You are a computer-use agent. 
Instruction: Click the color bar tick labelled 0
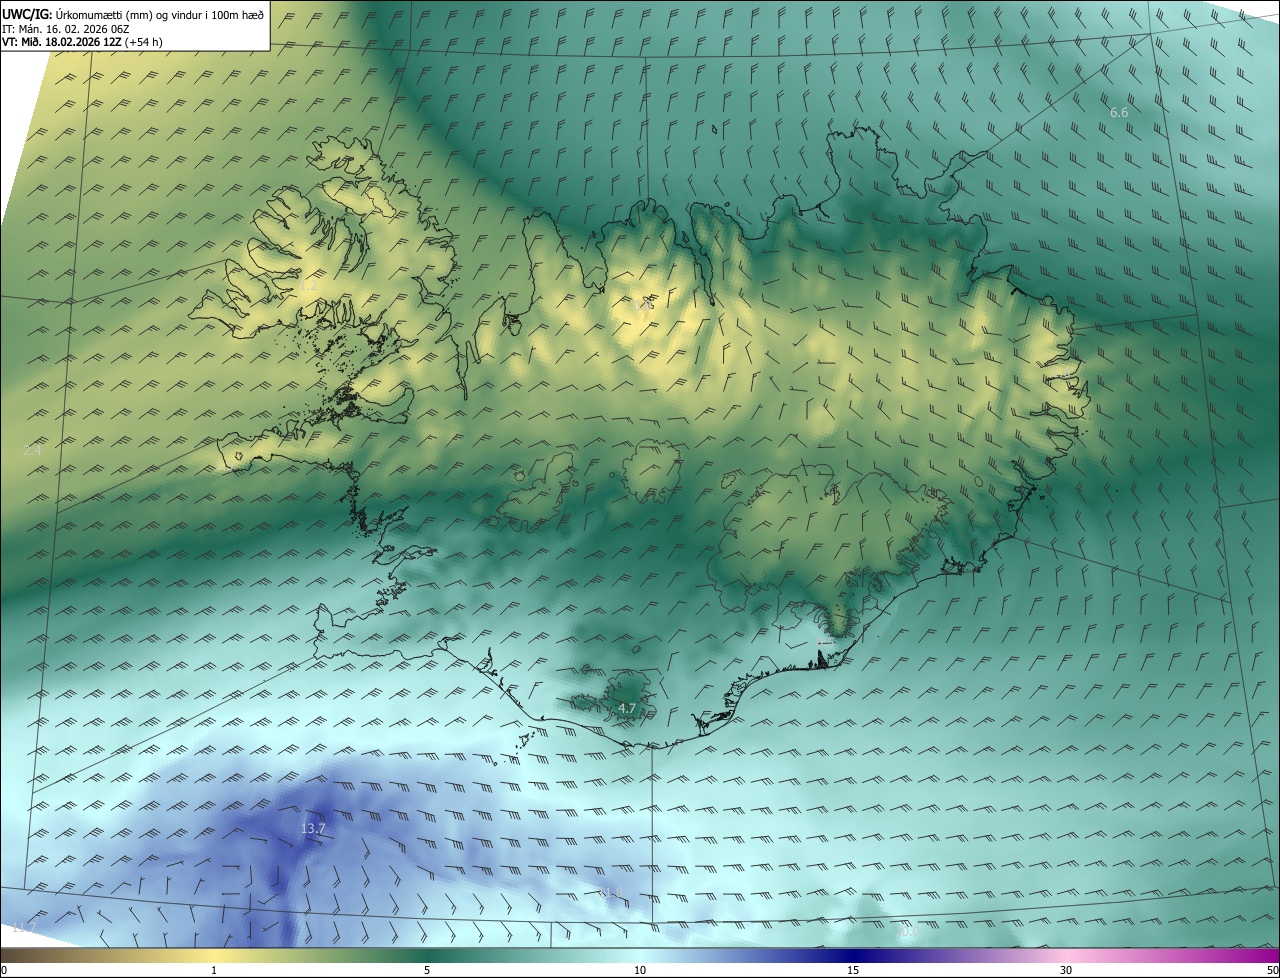point(4,971)
